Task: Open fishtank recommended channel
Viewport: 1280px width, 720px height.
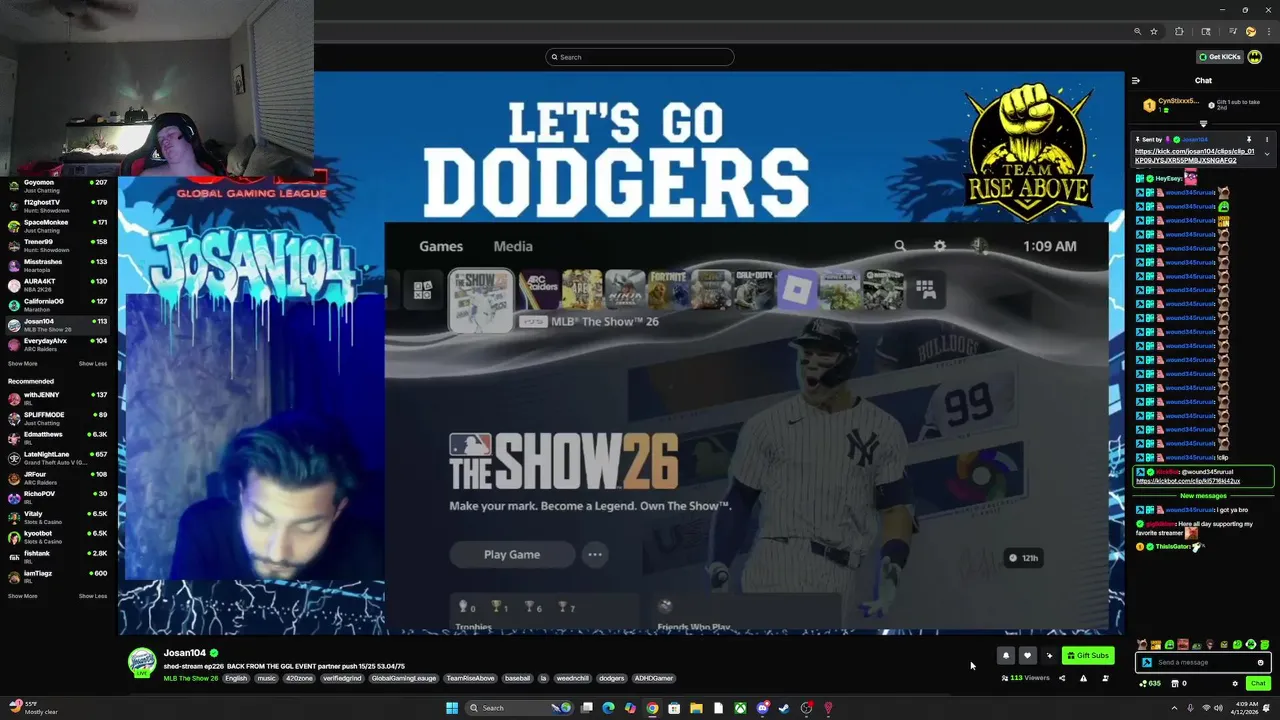Action: 58,557
